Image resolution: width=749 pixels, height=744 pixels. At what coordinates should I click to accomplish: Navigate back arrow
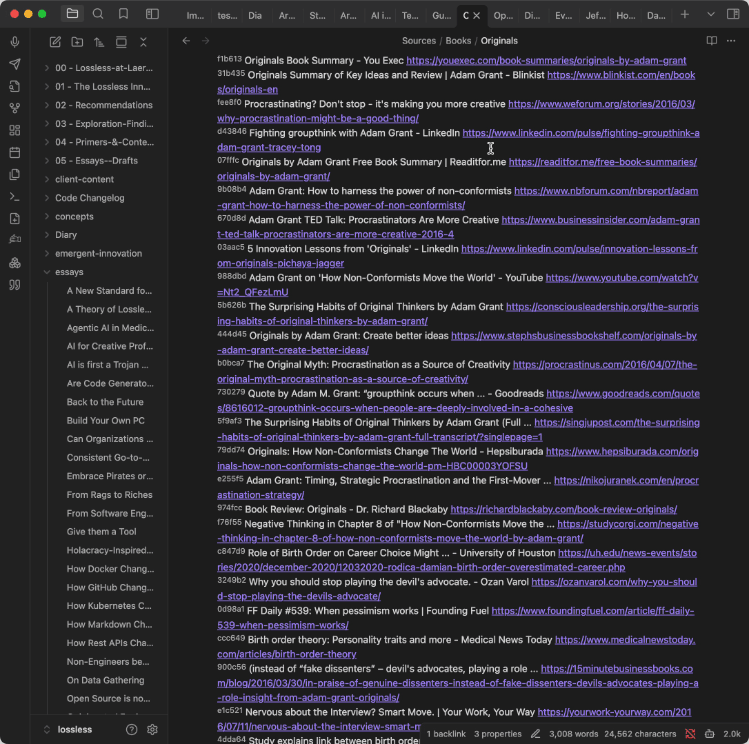coord(186,41)
